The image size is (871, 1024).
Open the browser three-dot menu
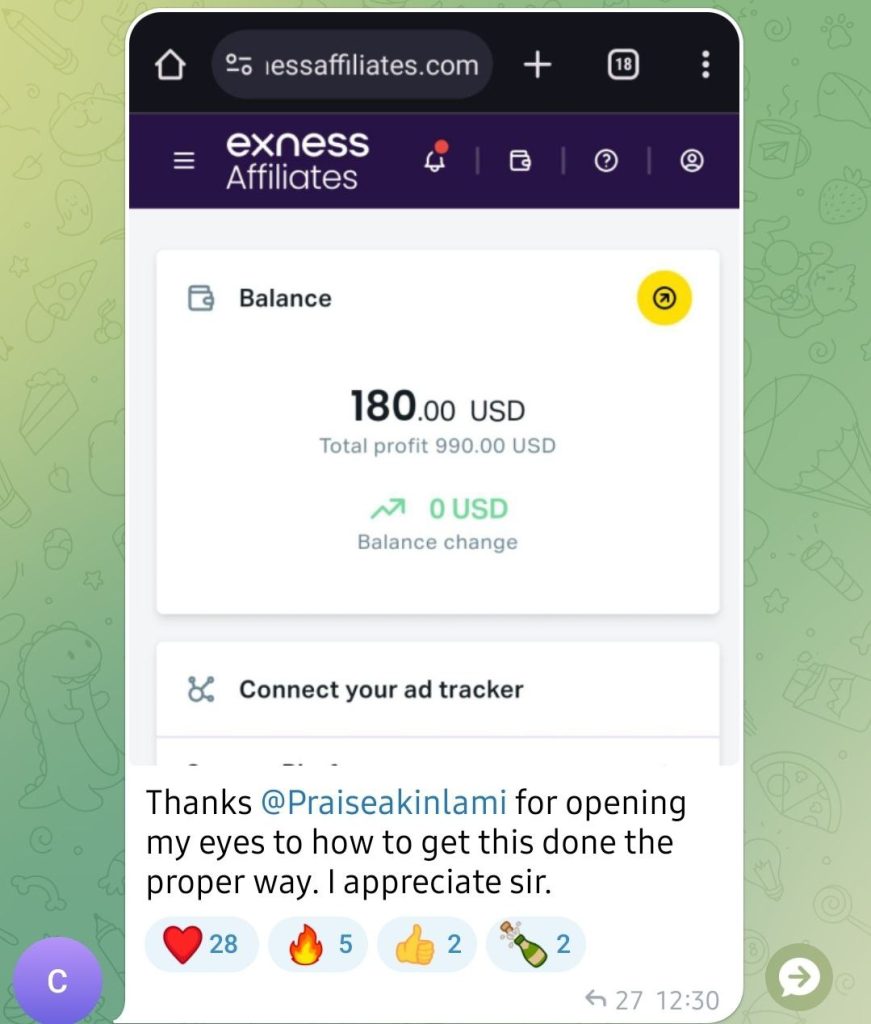pos(705,65)
